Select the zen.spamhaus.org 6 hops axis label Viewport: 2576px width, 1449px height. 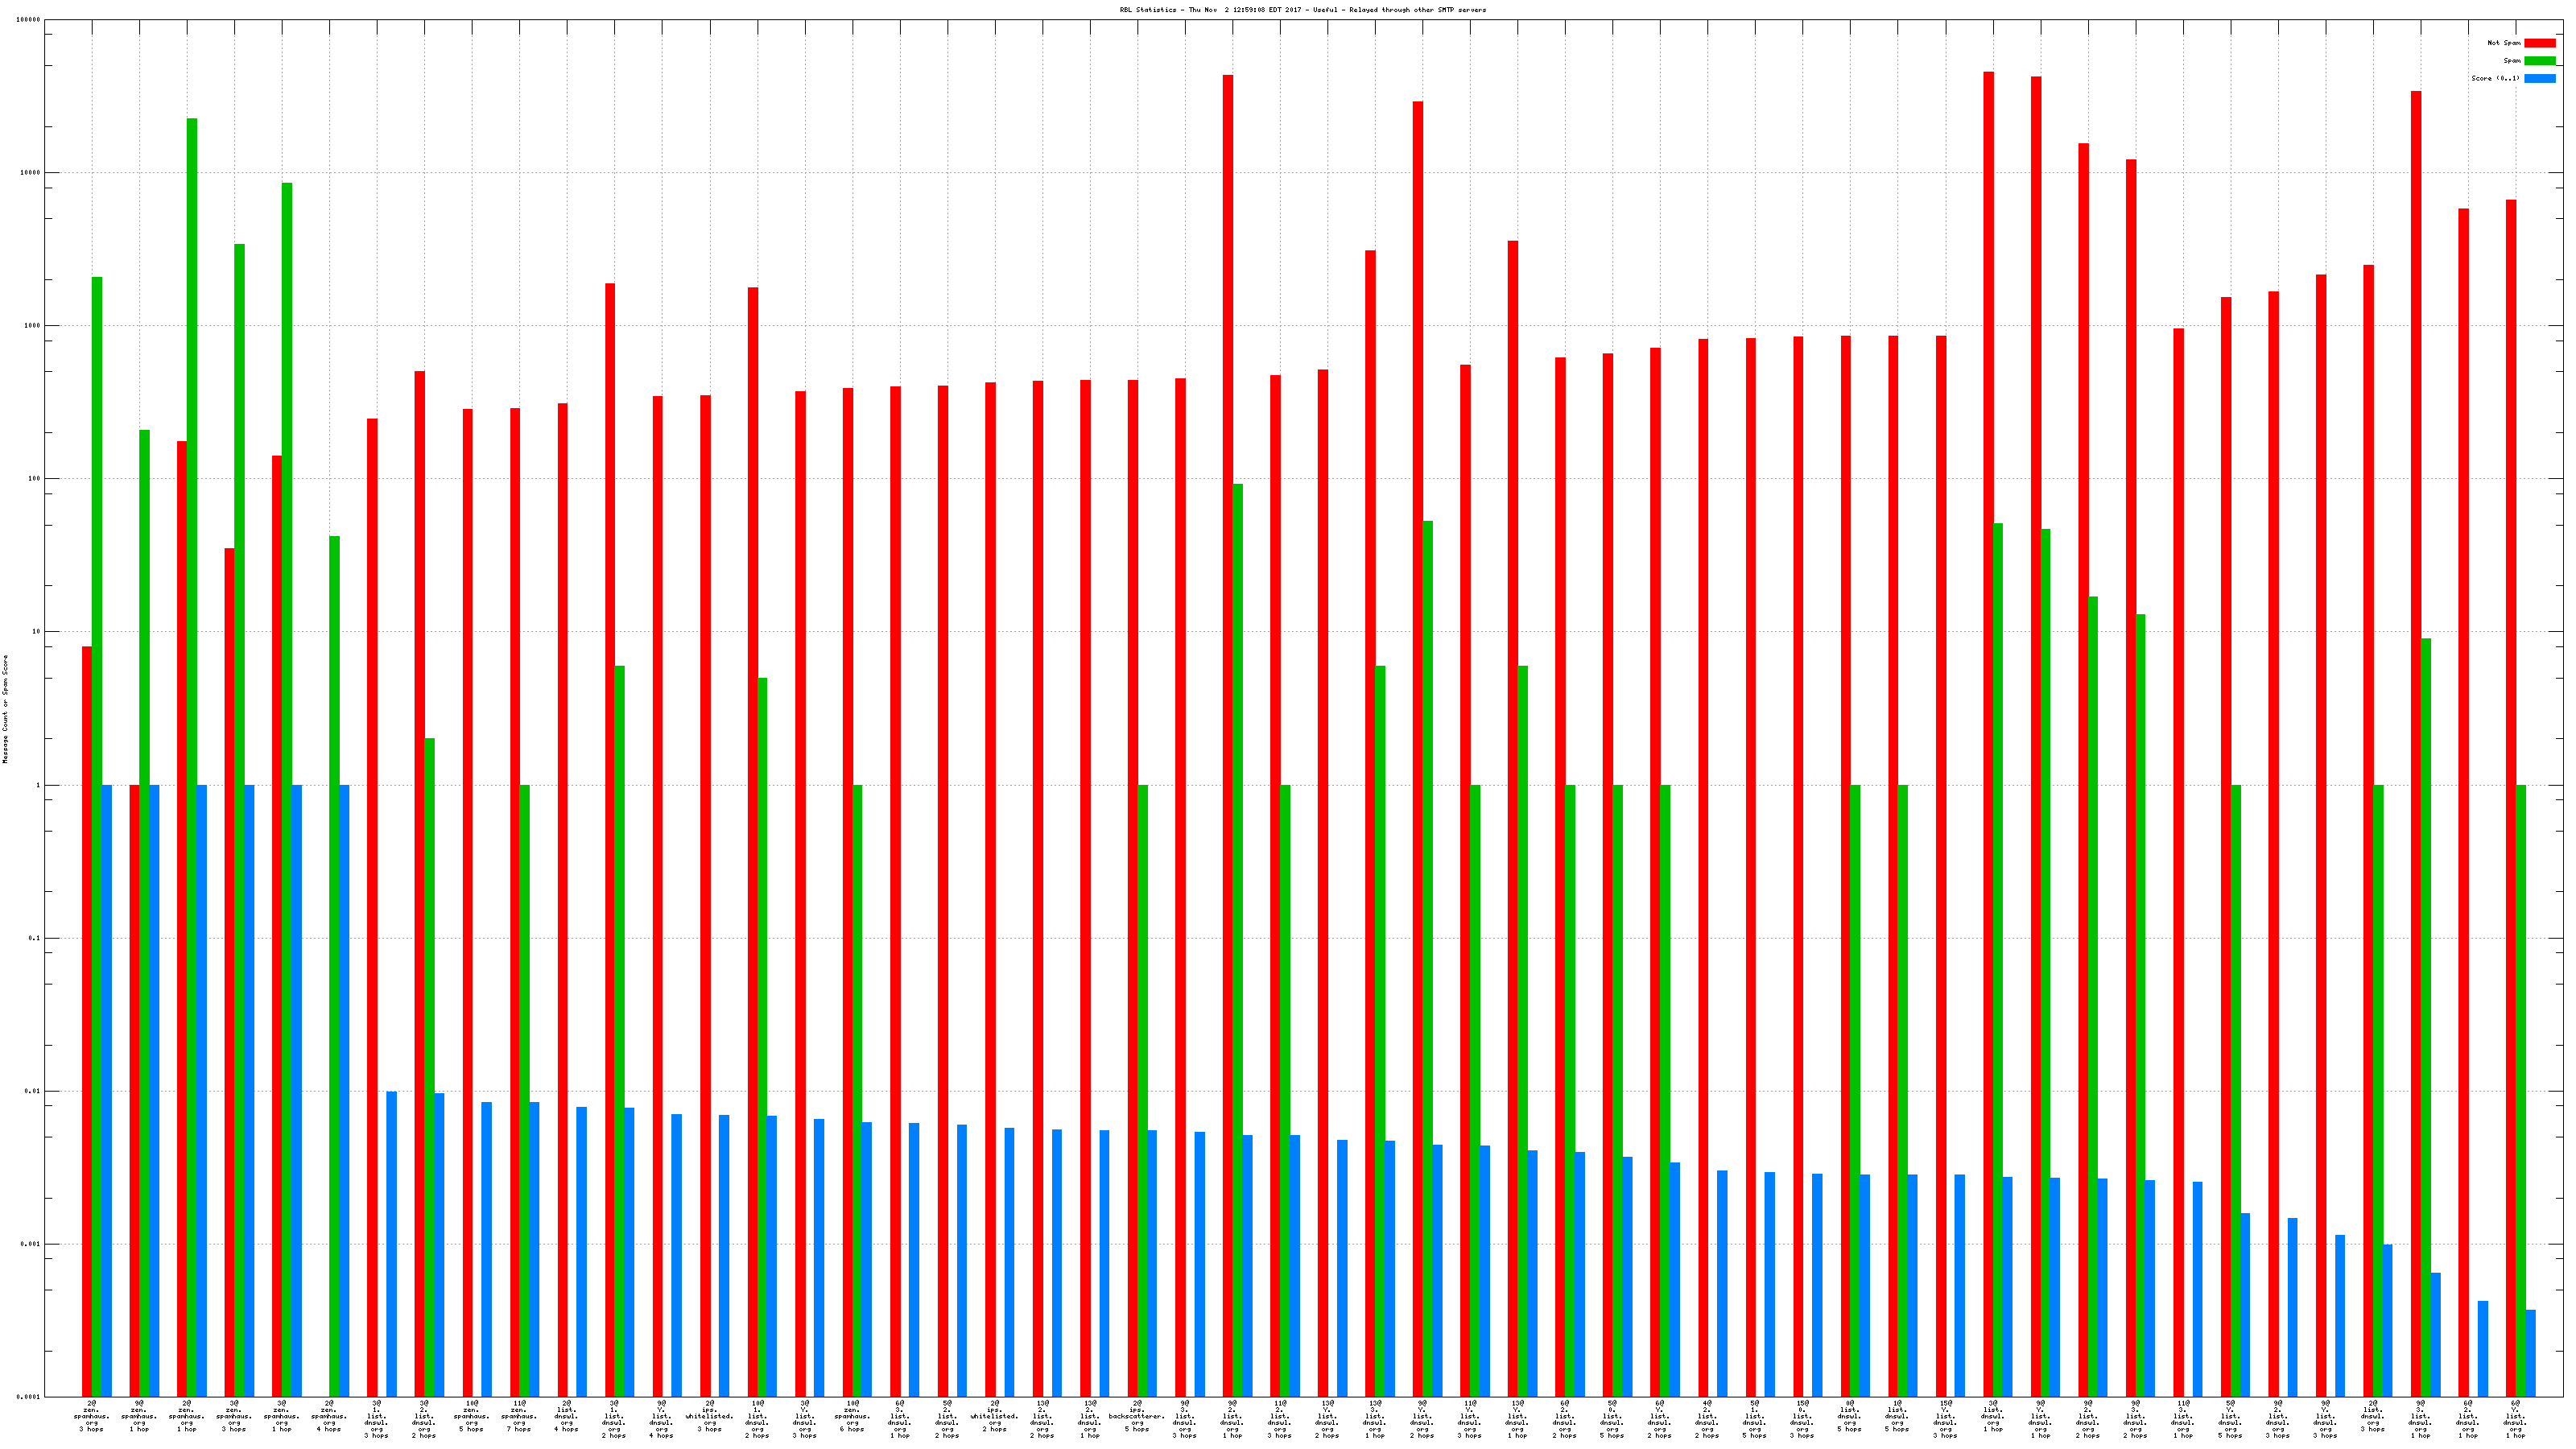(852, 1416)
